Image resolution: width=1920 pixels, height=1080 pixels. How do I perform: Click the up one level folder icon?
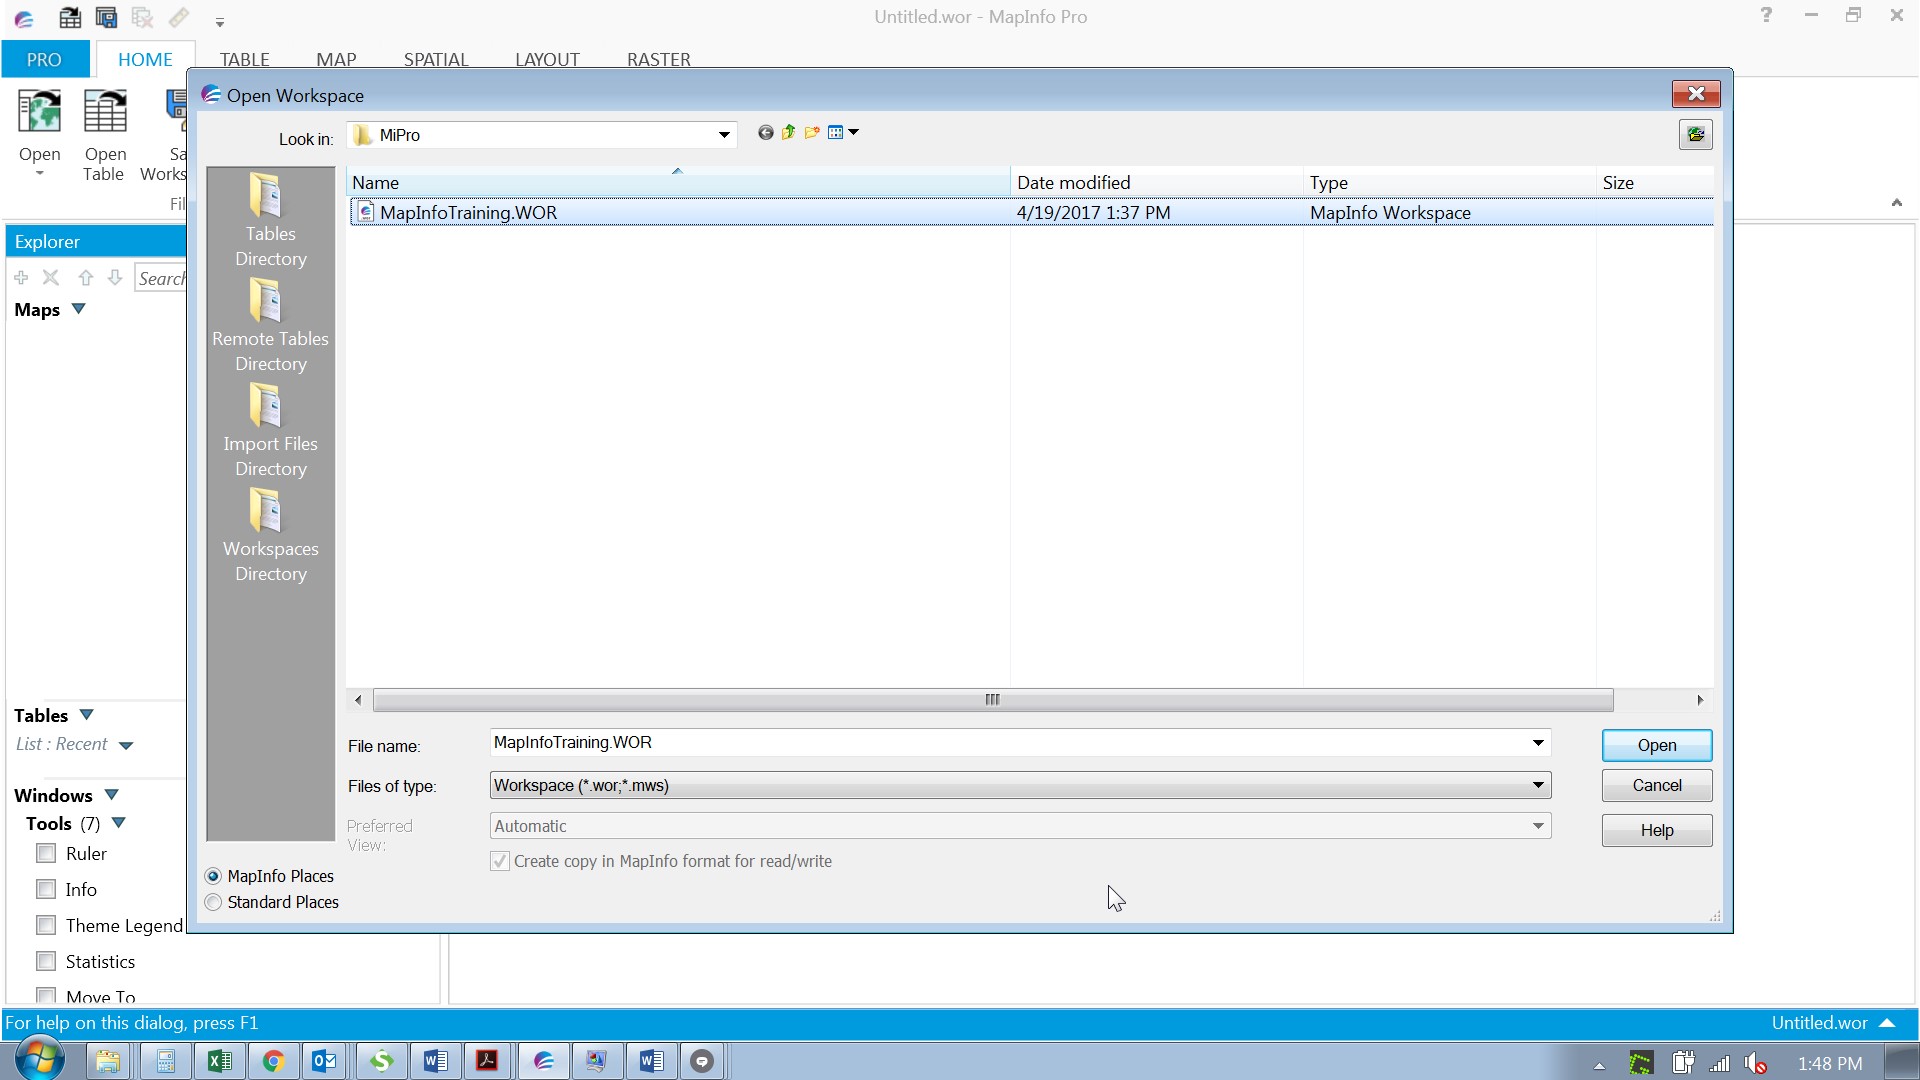pyautogui.click(x=788, y=133)
